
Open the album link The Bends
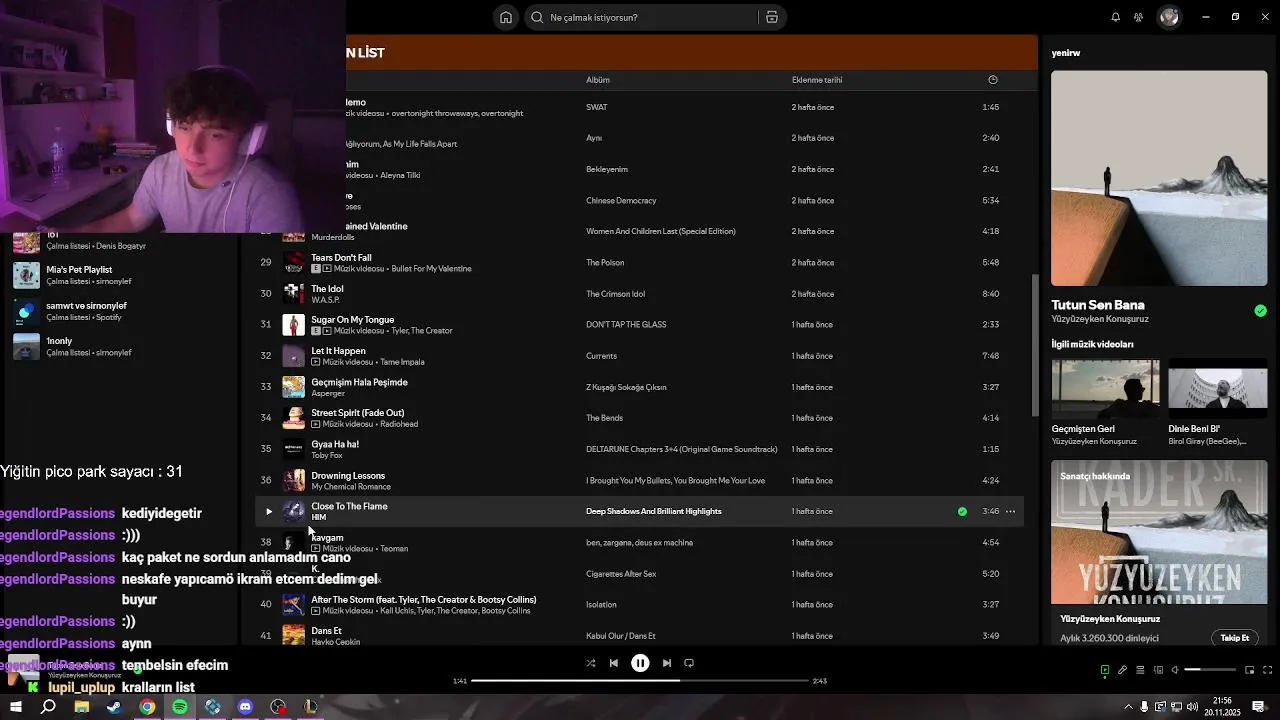point(604,418)
